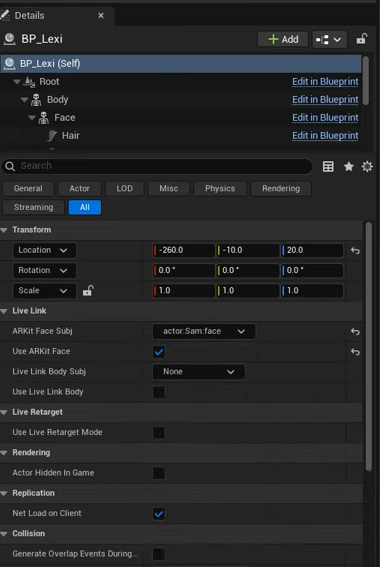
Task: Open the ARKit Face Subj dropdown
Action: tap(204, 331)
